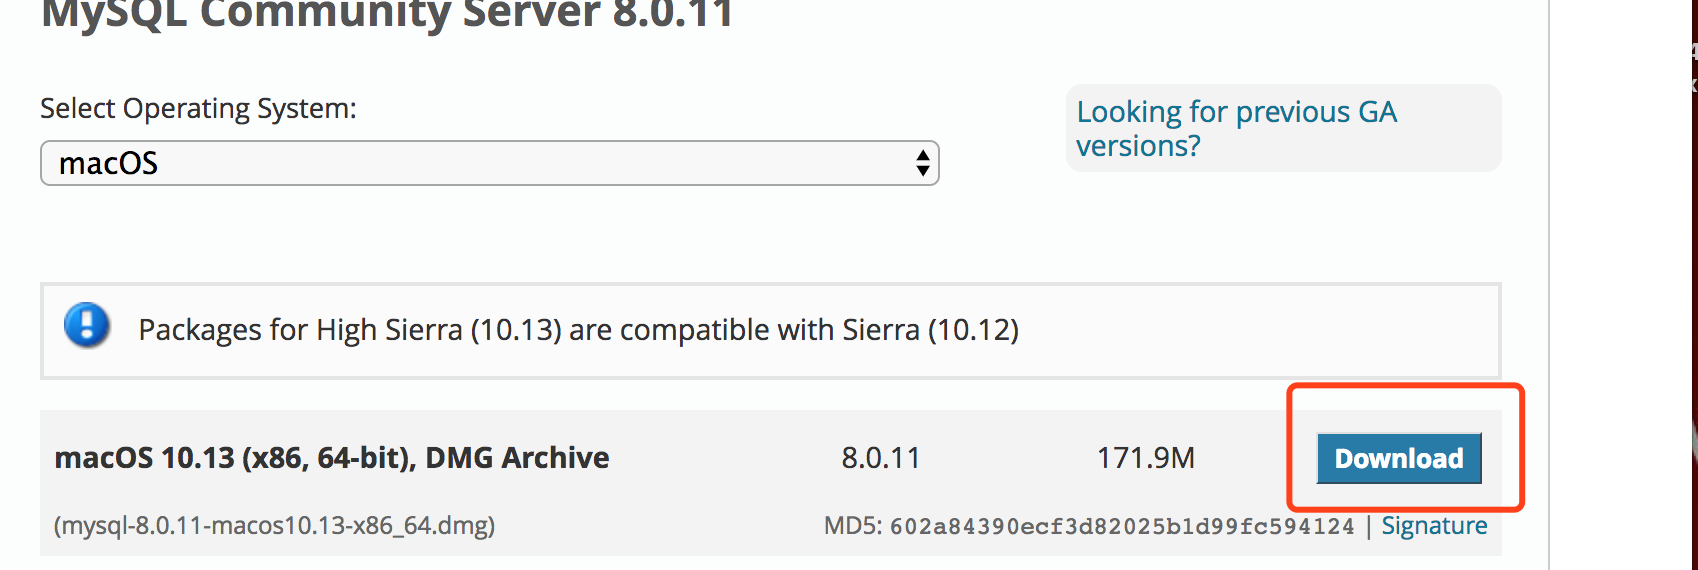The width and height of the screenshot is (1698, 570).
Task: Click the word macOS inside the selector
Action: (x=108, y=163)
